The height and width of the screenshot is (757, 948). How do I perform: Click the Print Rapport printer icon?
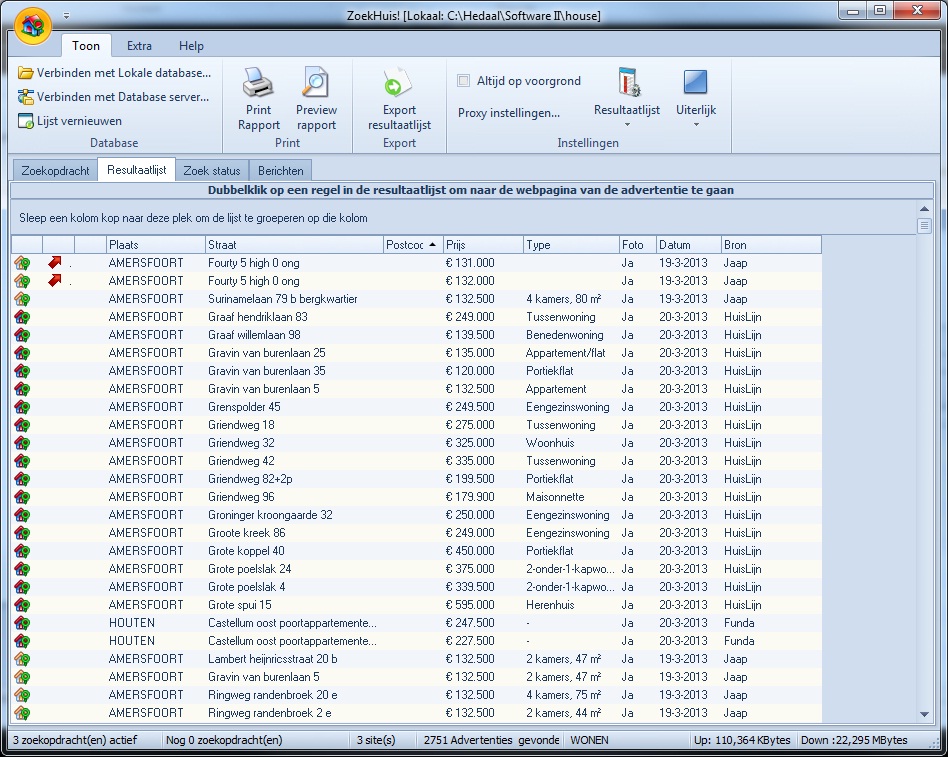pyautogui.click(x=258, y=83)
